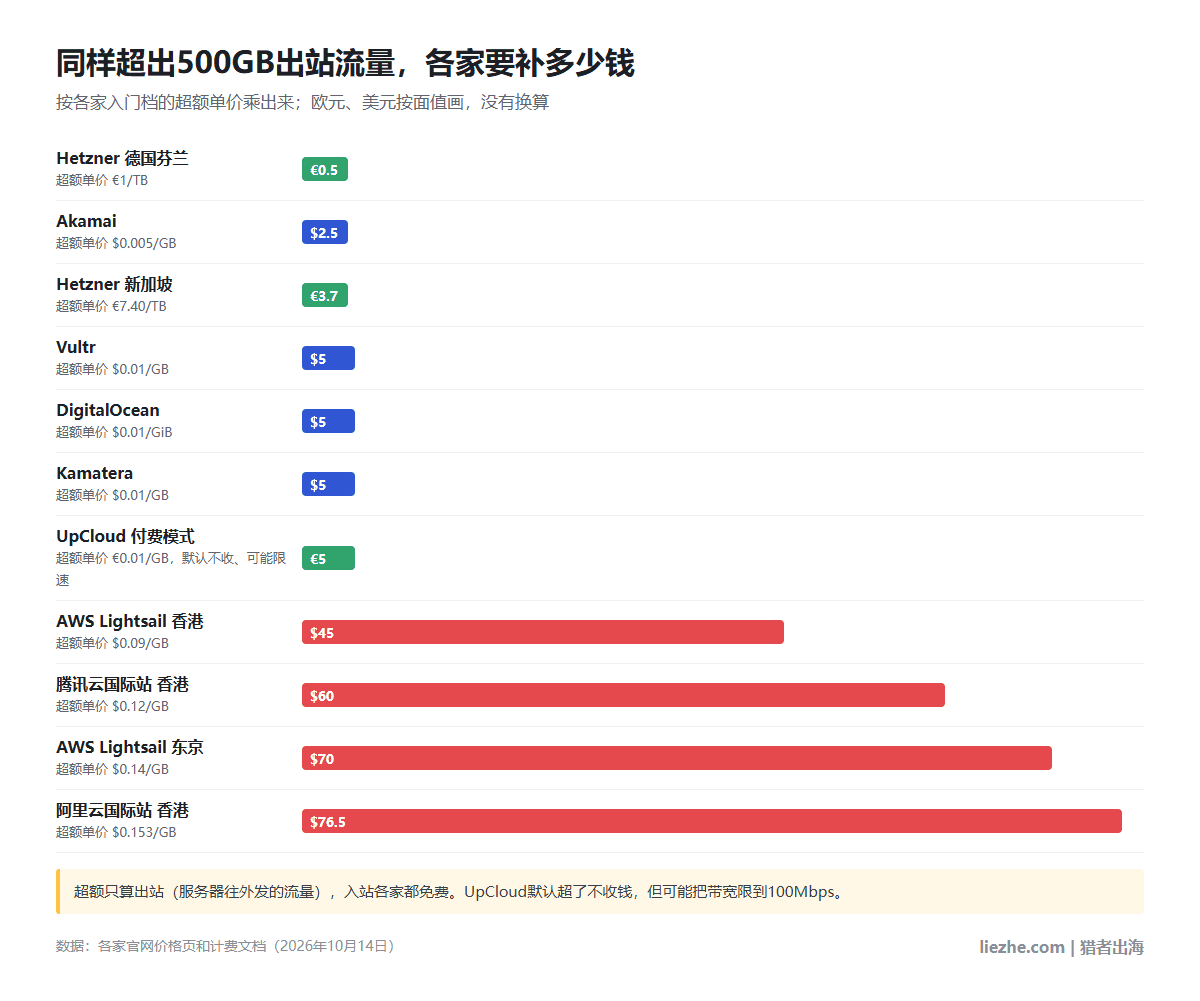Screen dimensions: 1200x1001
Task: Click the blue $2.5 bar
Action: pos(325,232)
